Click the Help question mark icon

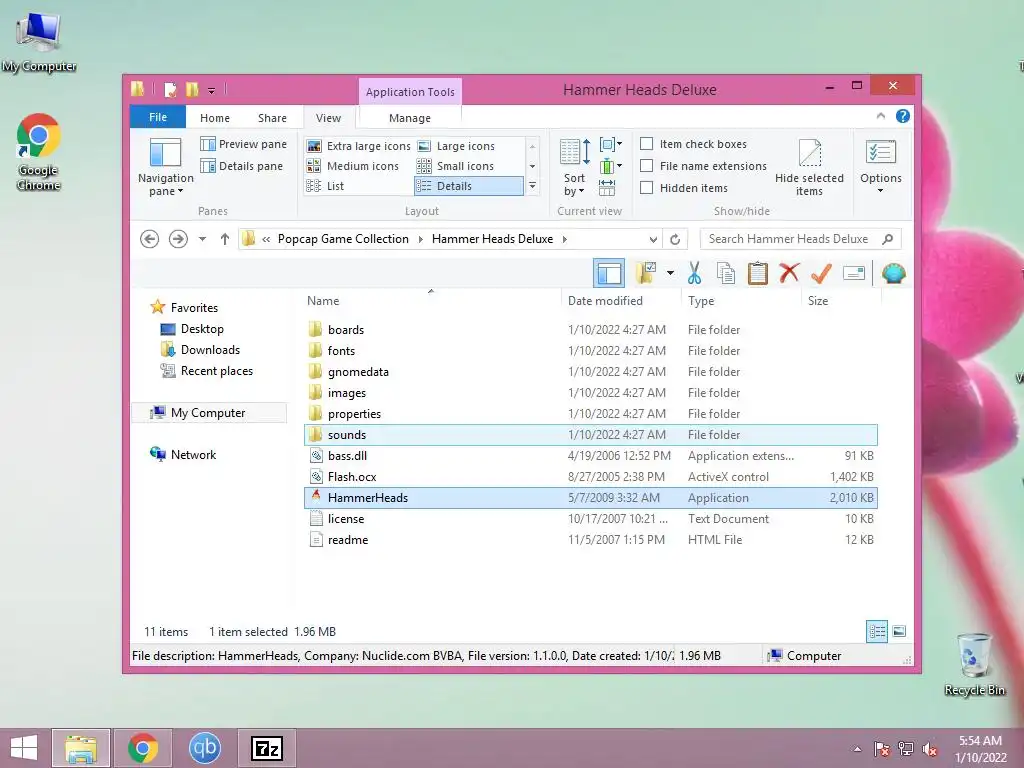(x=903, y=116)
